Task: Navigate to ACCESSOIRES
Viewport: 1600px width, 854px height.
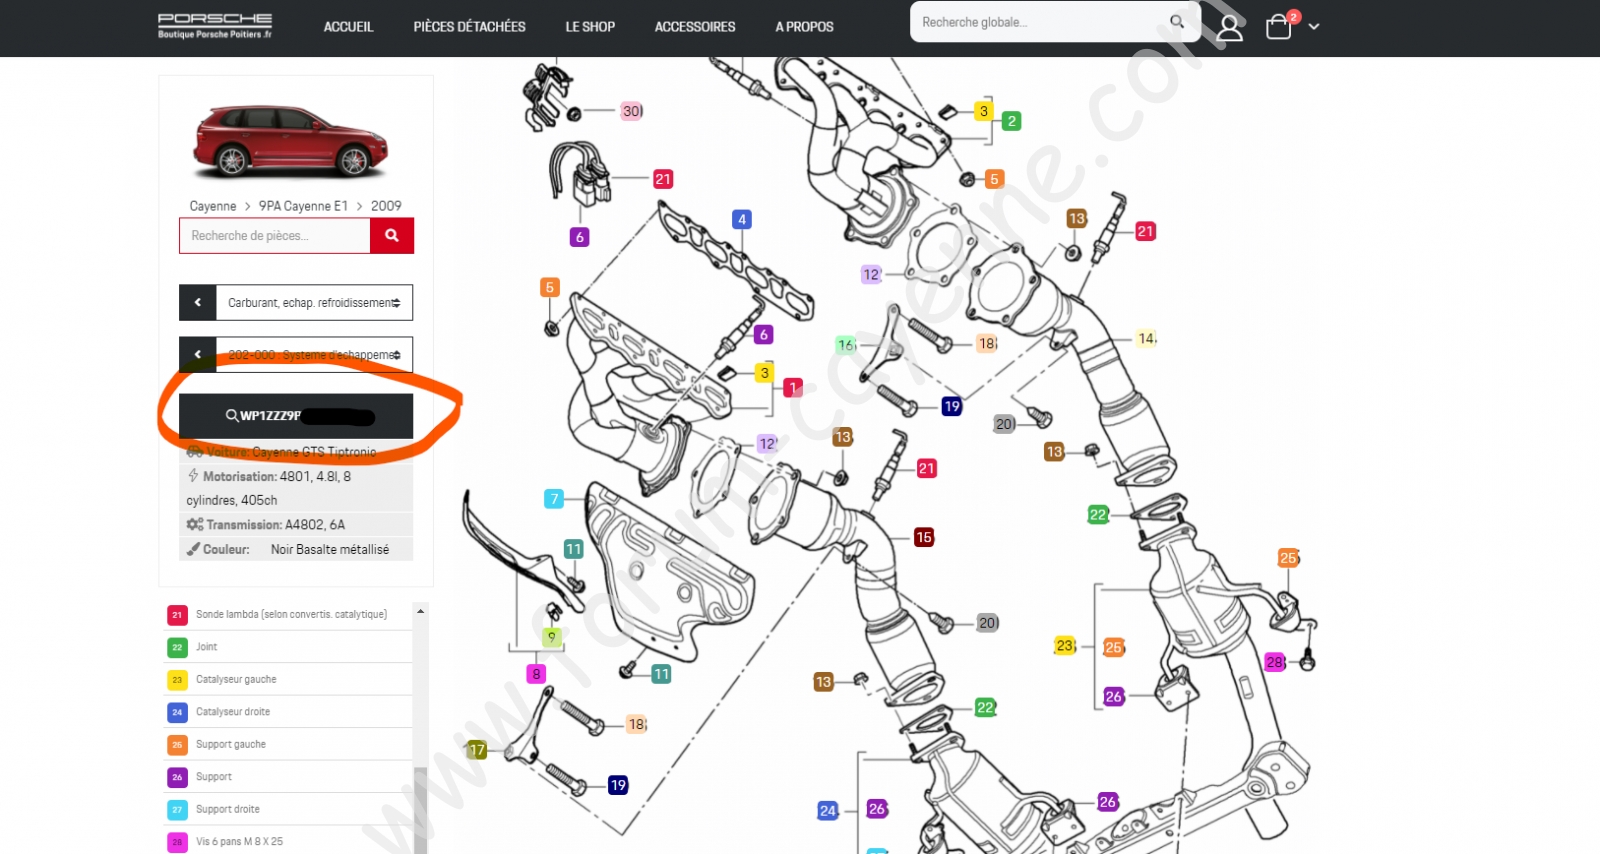Action: (x=695, y=27)
